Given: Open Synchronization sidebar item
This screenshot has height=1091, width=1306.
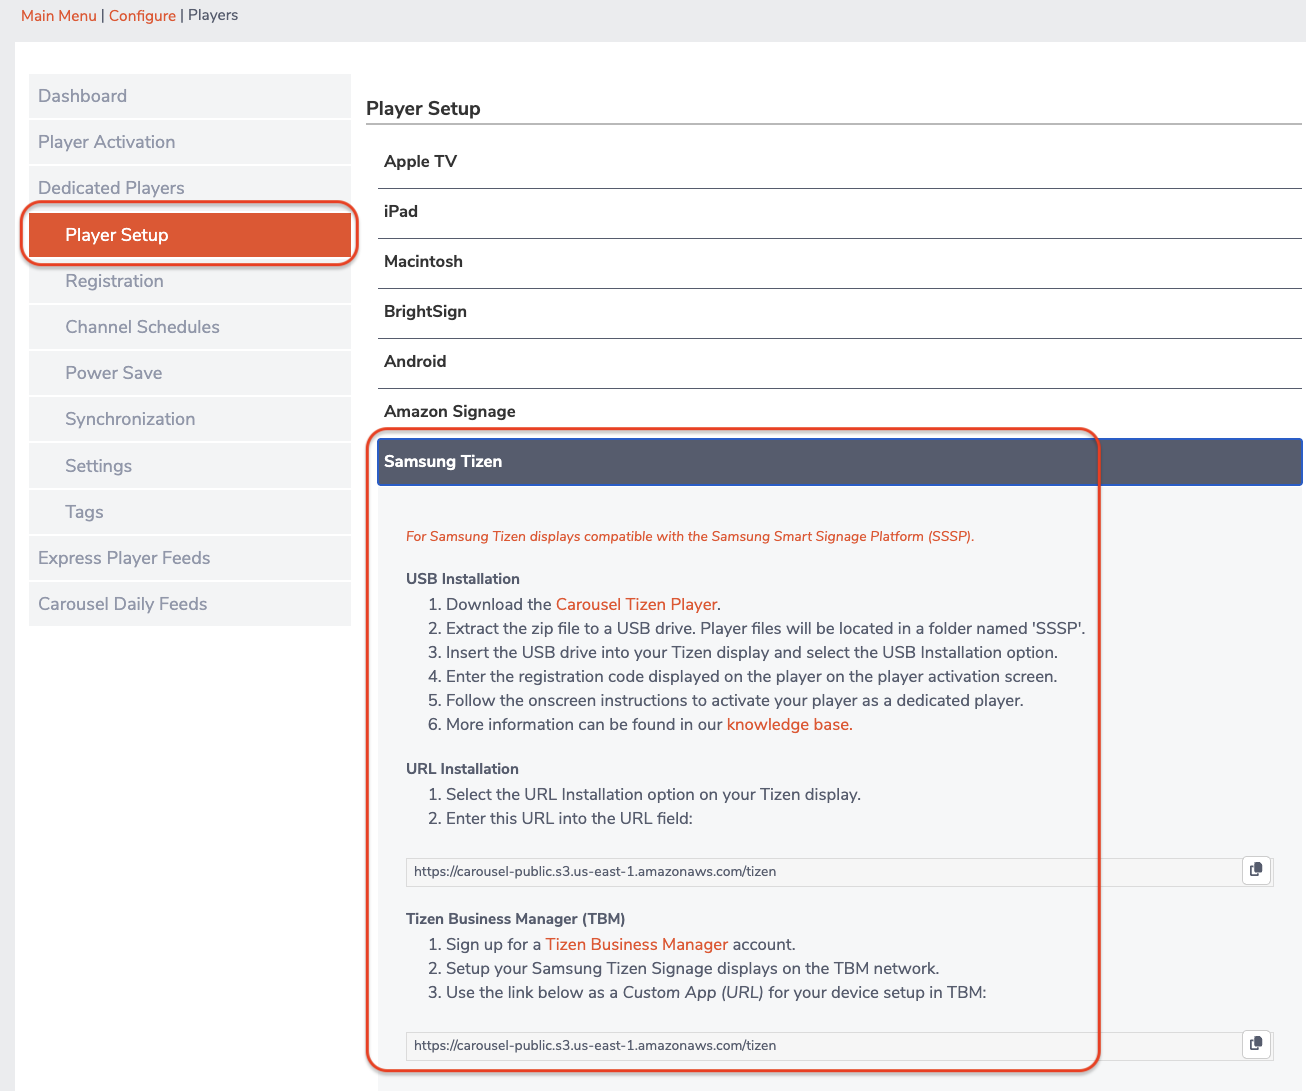Looking at the screenshot, I should [x=190, y=419].
